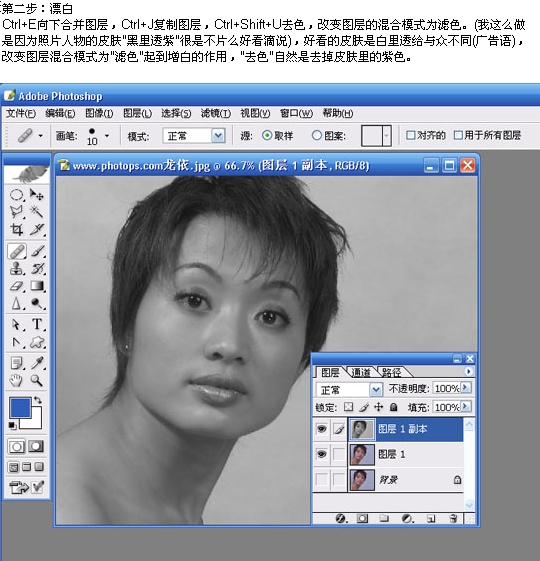Select the Polygonal Lasso tool
Viewport: 540px width, 561px height.
[16, 212]
